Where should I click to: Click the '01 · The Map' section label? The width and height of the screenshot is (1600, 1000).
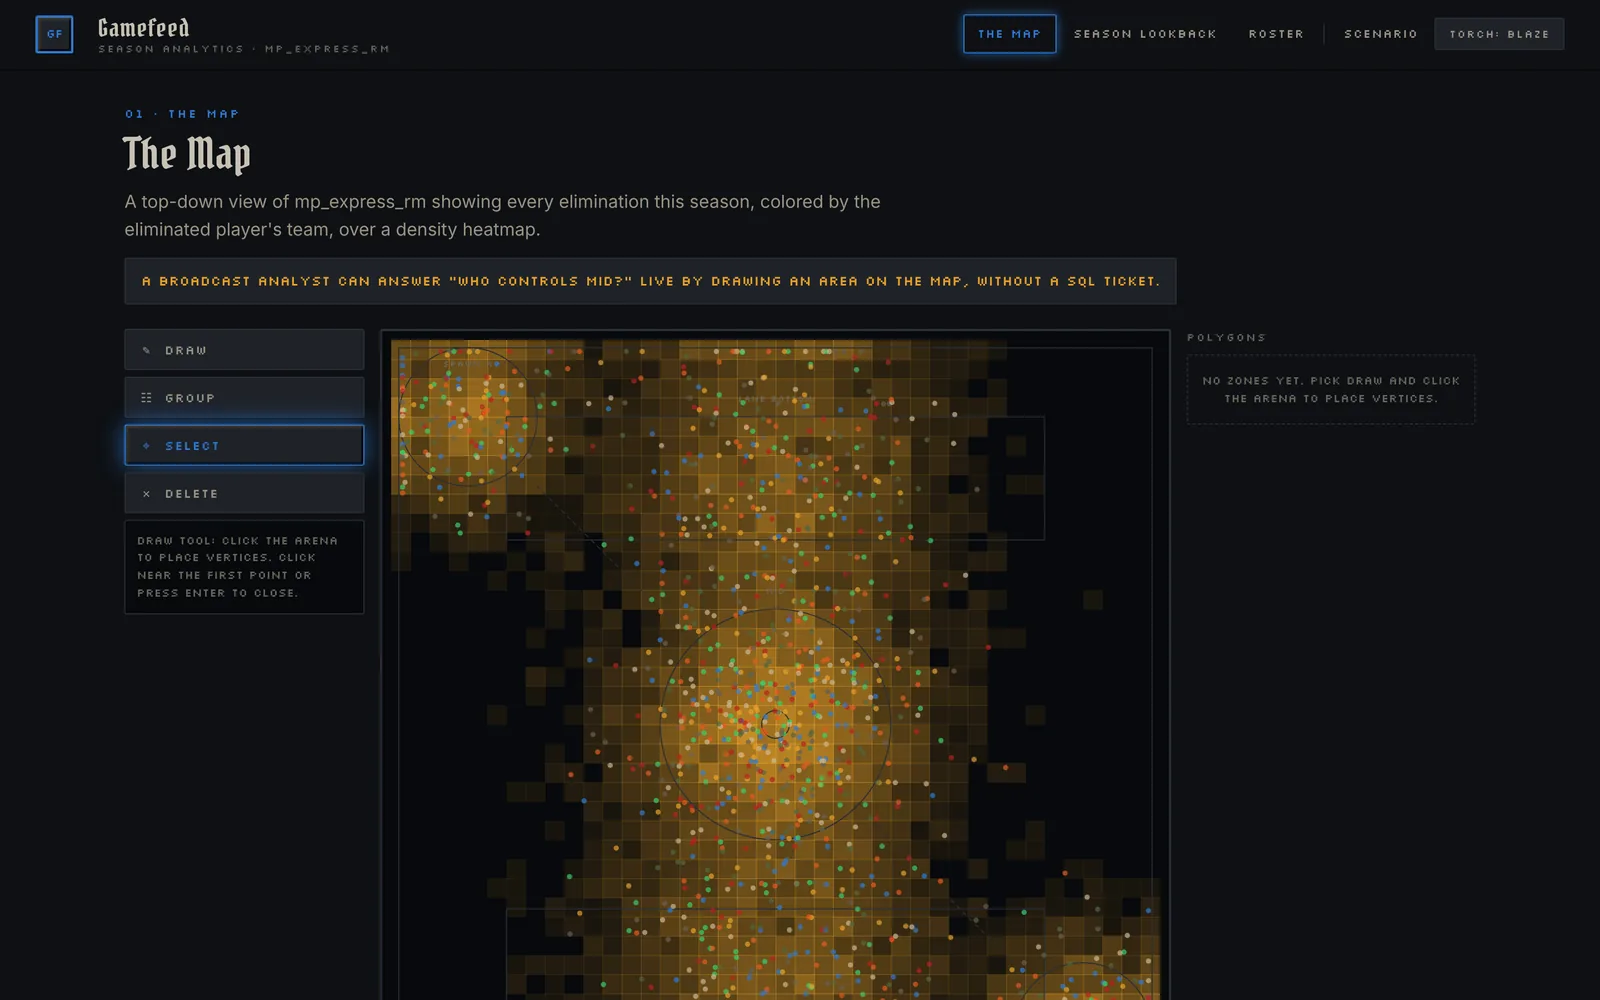pyautogui.click(x=182, y=114)
